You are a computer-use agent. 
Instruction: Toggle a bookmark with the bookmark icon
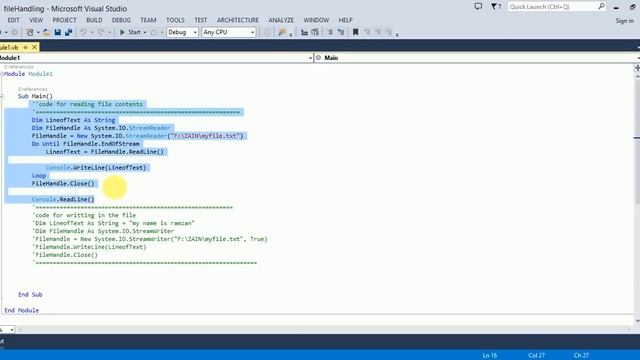pos(356,32)
